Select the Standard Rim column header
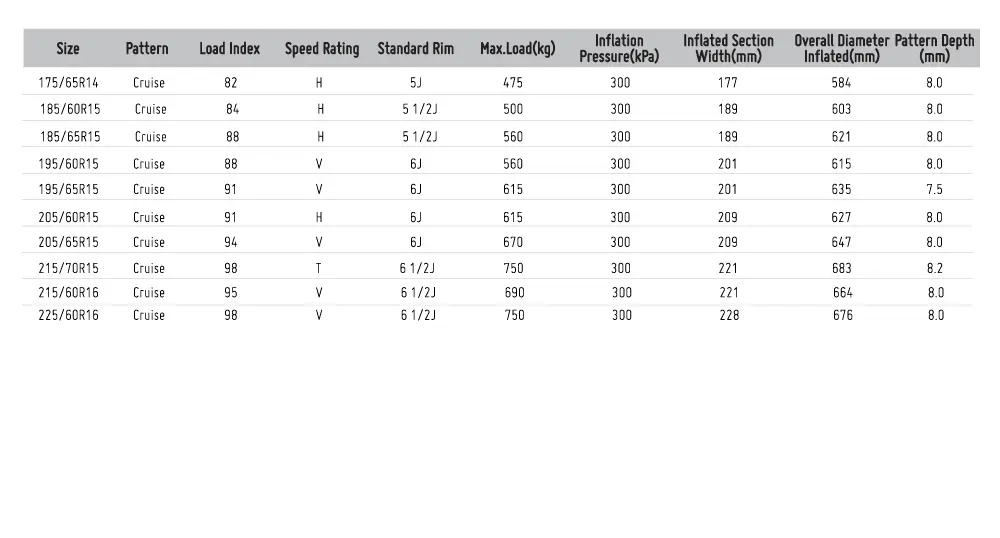Viewport: 1000px width, 538px height. pyautogui.click(x=415, y=49)
